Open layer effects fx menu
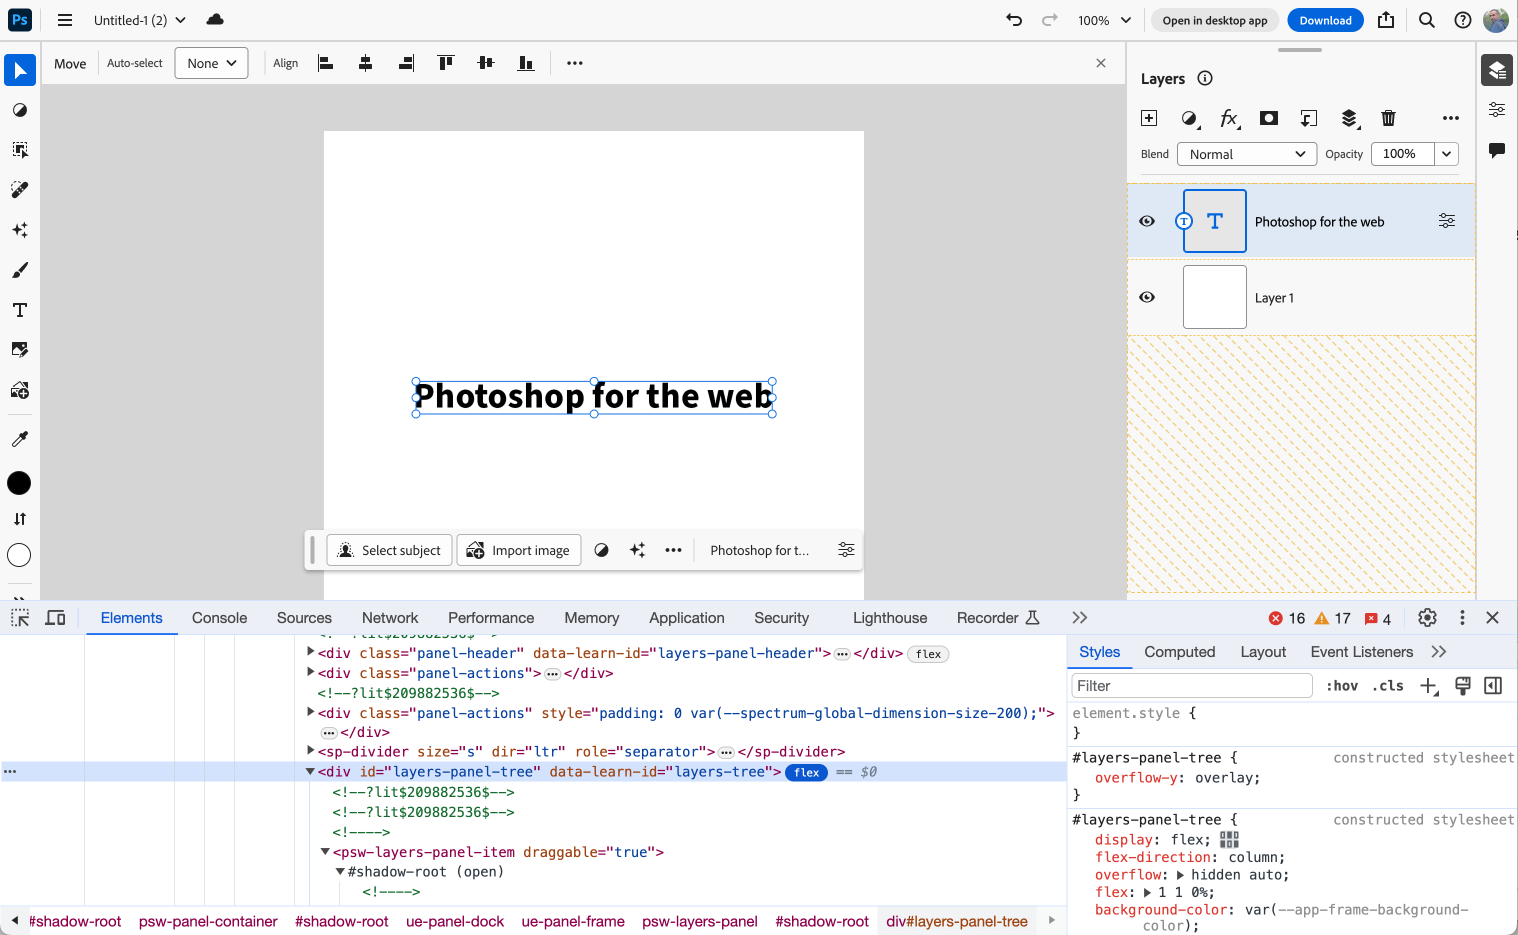Image resolution: width=1518 pixels, height=935 pixels. pyautogui.click(x=1229, y=118)
